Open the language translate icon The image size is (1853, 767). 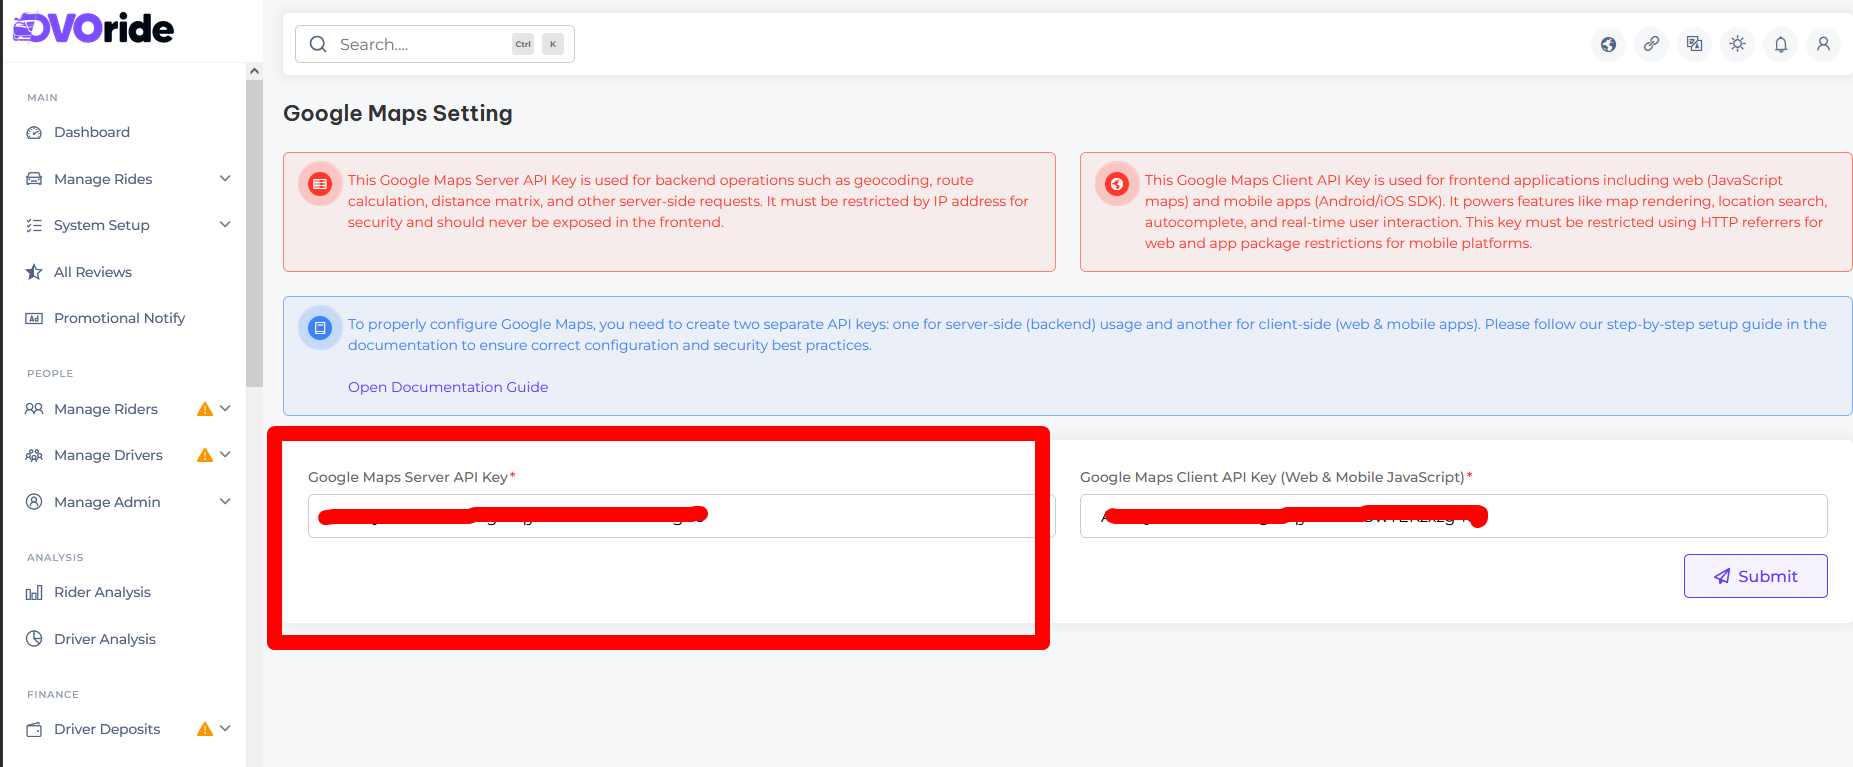pyautogui.click(x=1694, y=44)
